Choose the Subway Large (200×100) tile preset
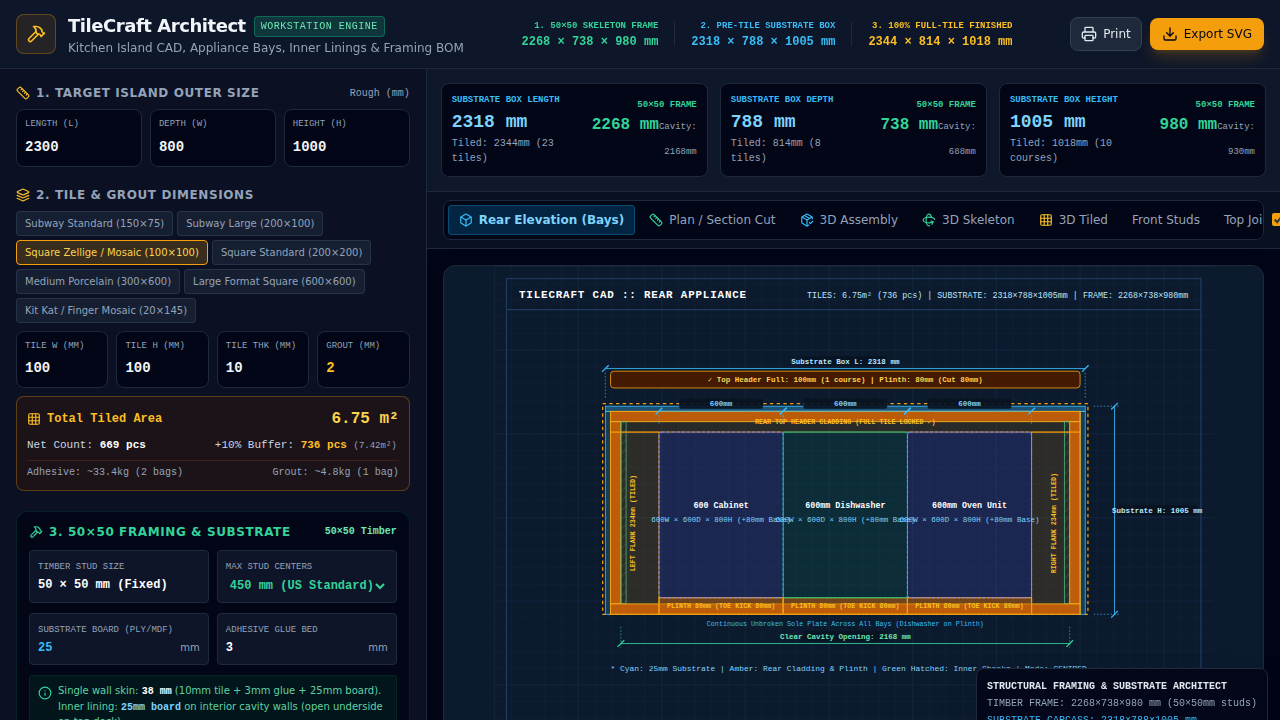The height and width of the screenshot is (720, 1280). [250, 224]
